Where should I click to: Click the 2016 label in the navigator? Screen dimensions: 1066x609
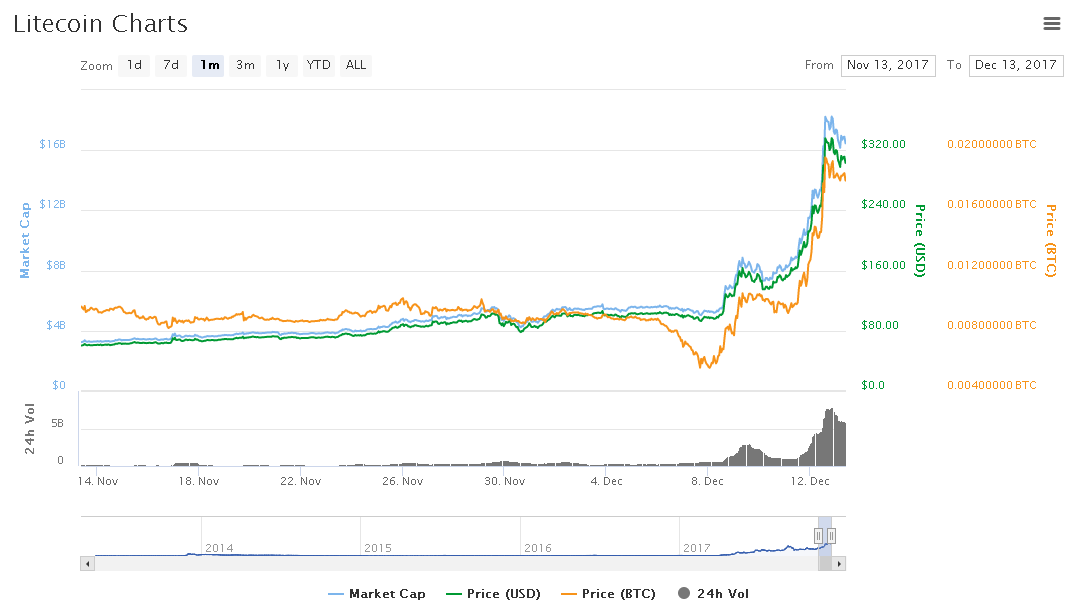(x=538, y=548)
